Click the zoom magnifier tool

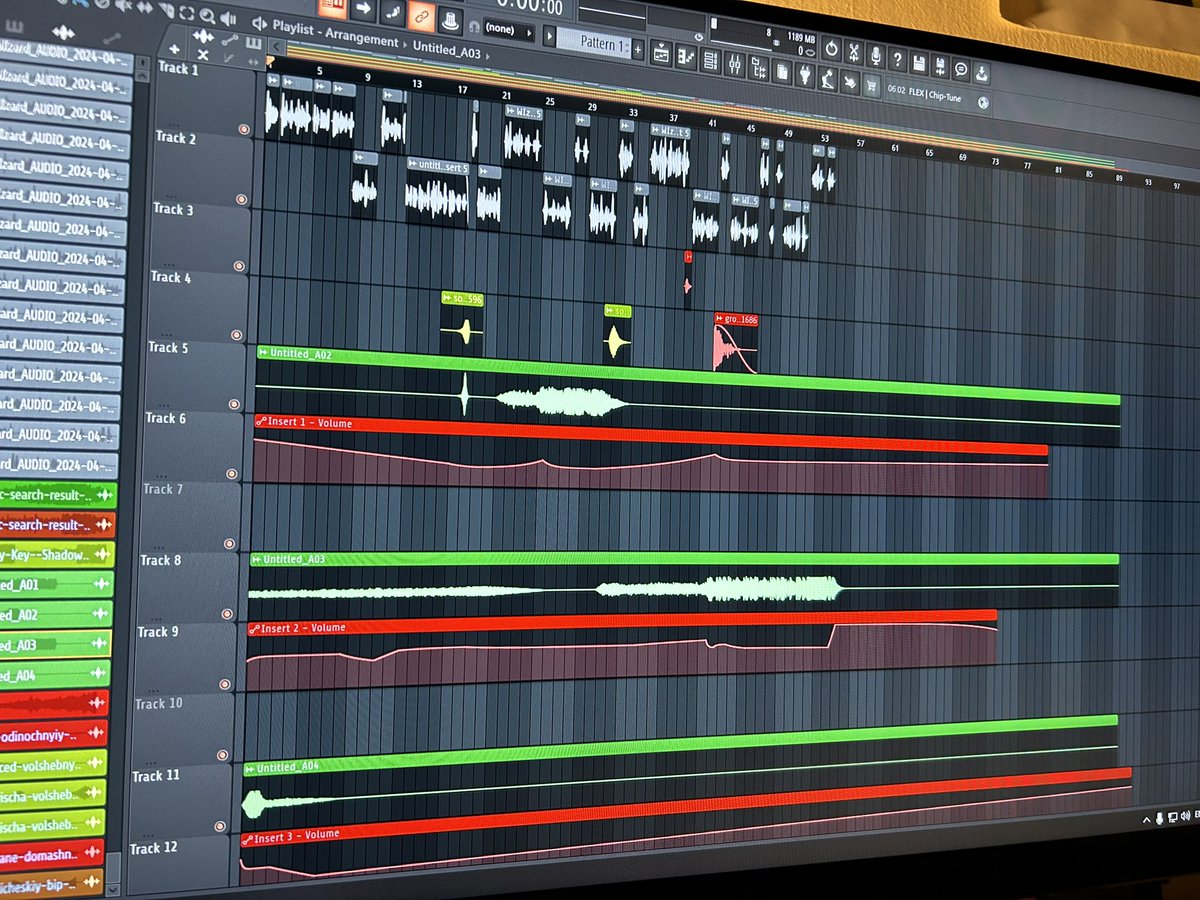pos(207,15)
